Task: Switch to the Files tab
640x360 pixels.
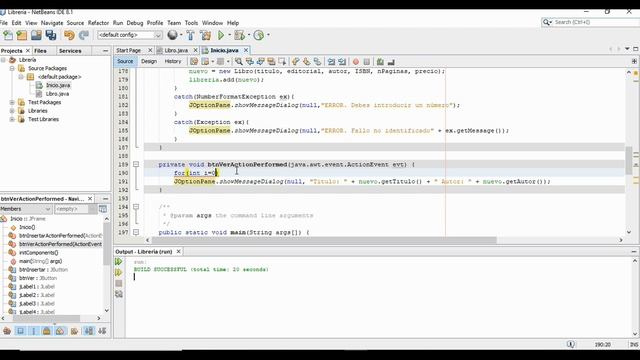Action: click(40, 51)
